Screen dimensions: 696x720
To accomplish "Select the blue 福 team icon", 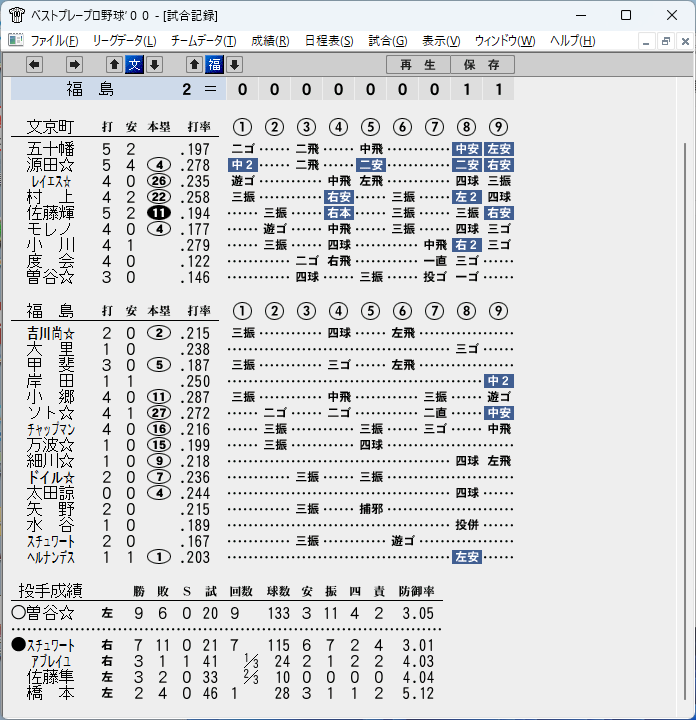I will pyautogui.click(x=214, y=65).
